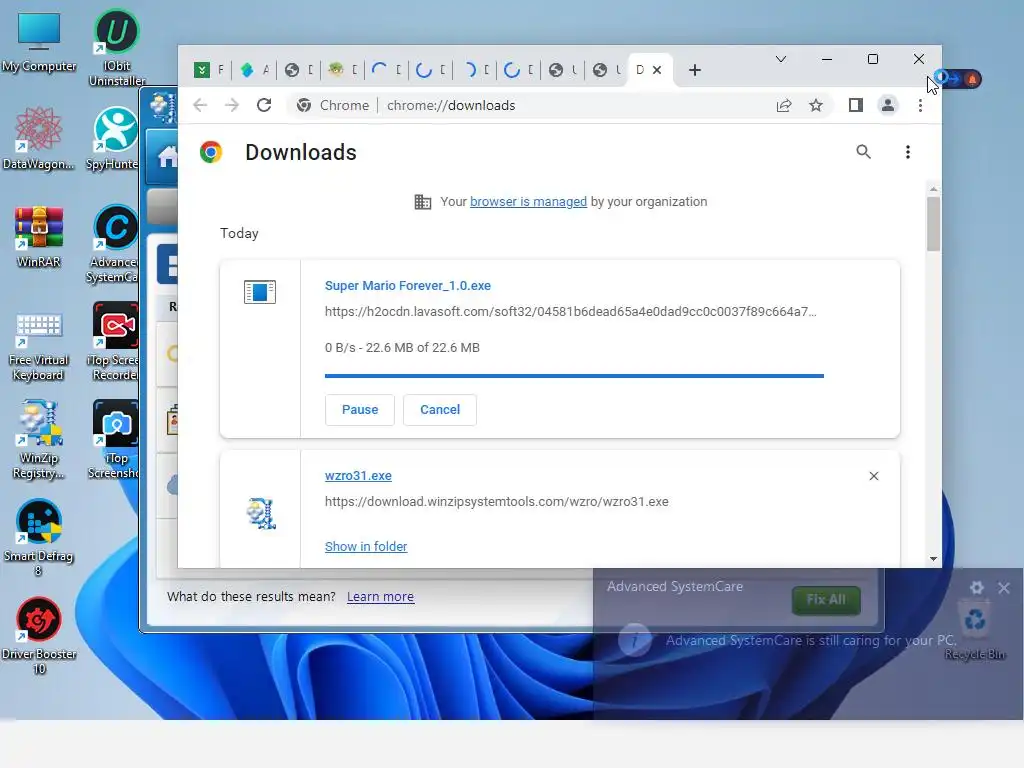This screenshot has height=768, width=1024.
Task: Open new tab with plus button
Action: point(695,70)
